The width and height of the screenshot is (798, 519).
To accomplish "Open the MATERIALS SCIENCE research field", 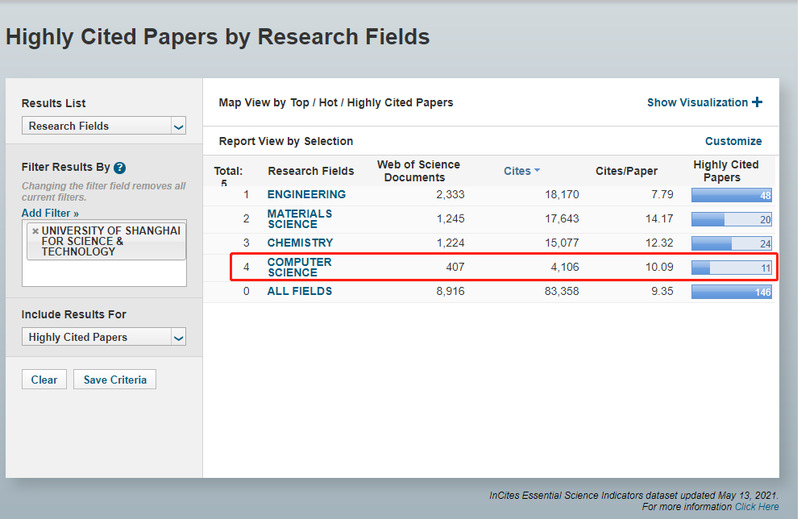I will pos(299,219).
